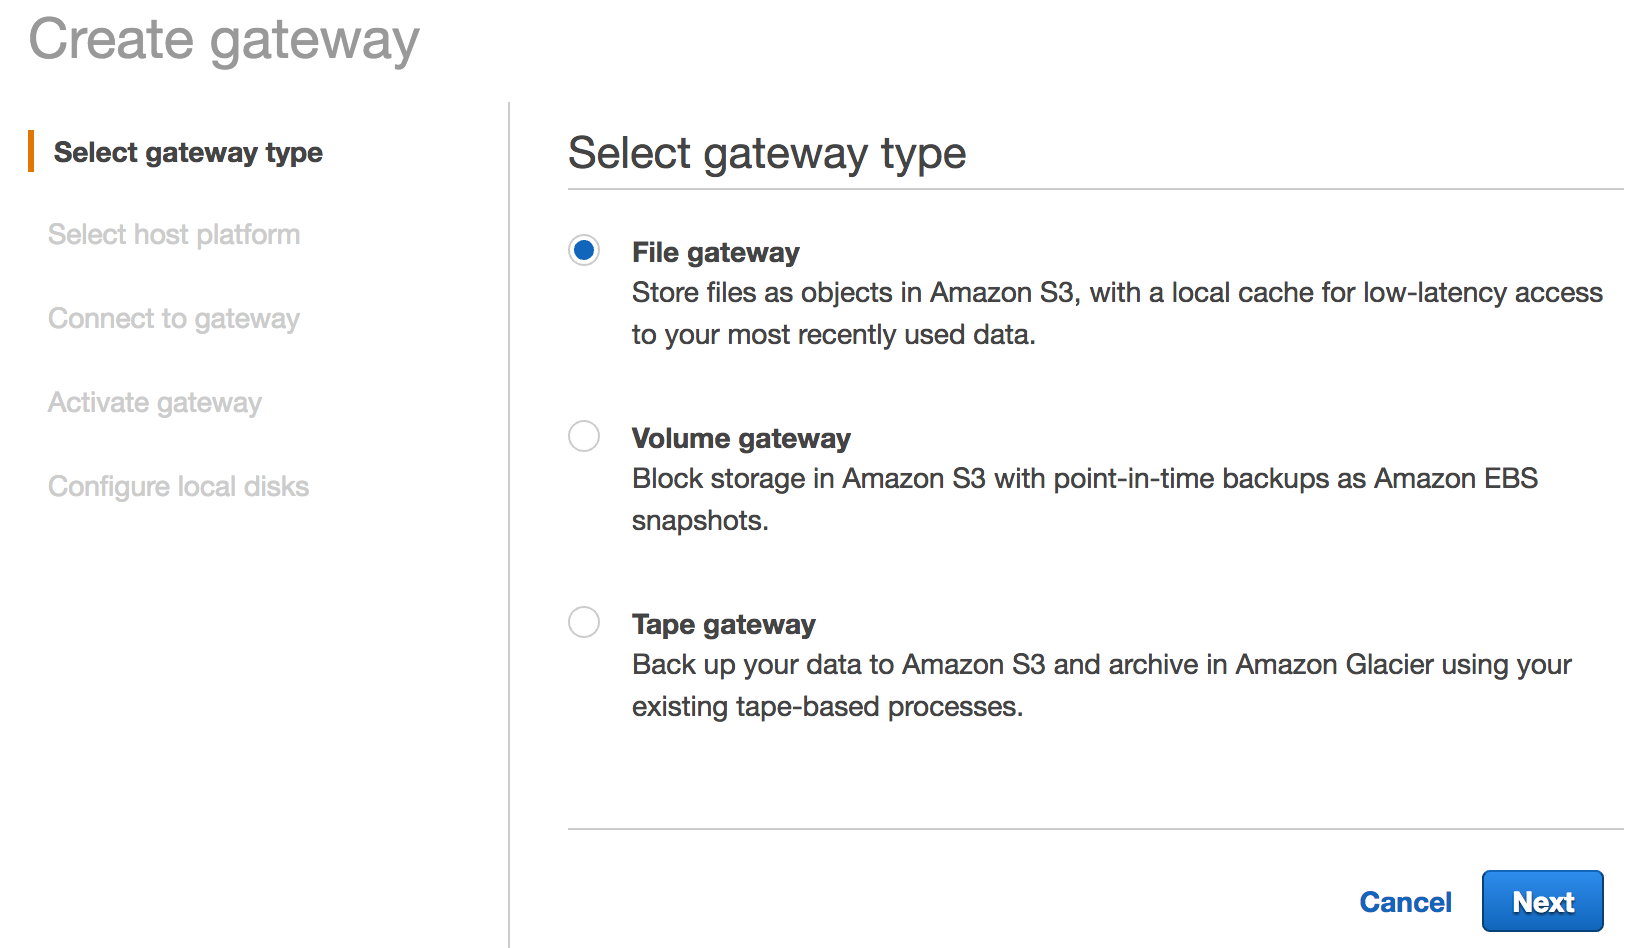Open the Select gateway type sidebar step
The height and width of the screenshot is (948, 1636).
coord(188,152)
